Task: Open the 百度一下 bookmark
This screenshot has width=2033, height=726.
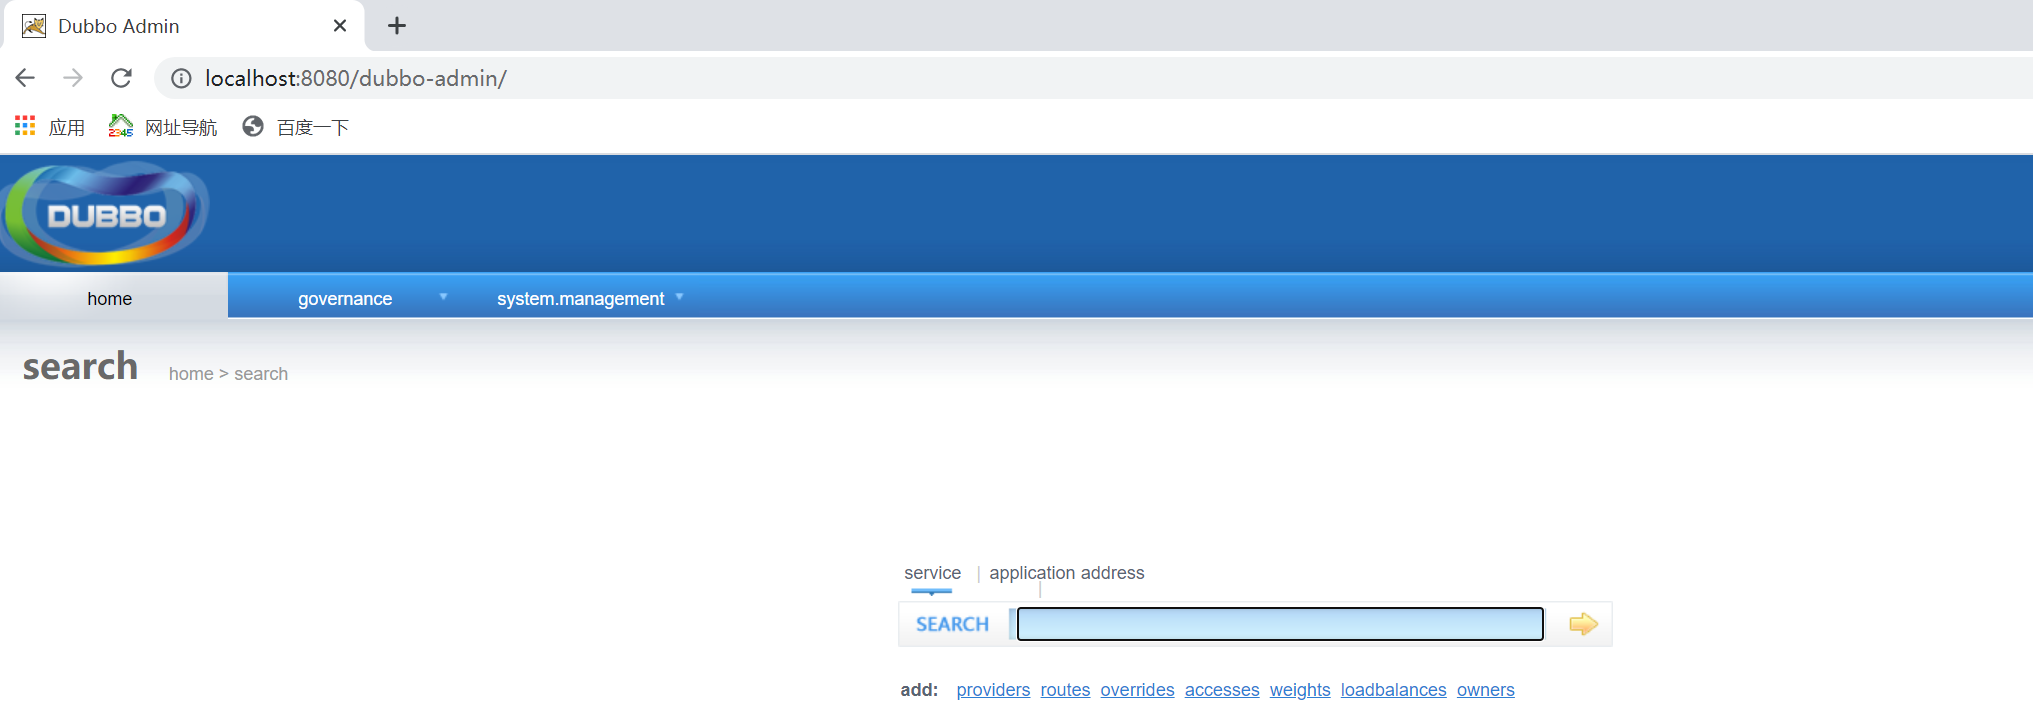Action: [x=296, y=127]
